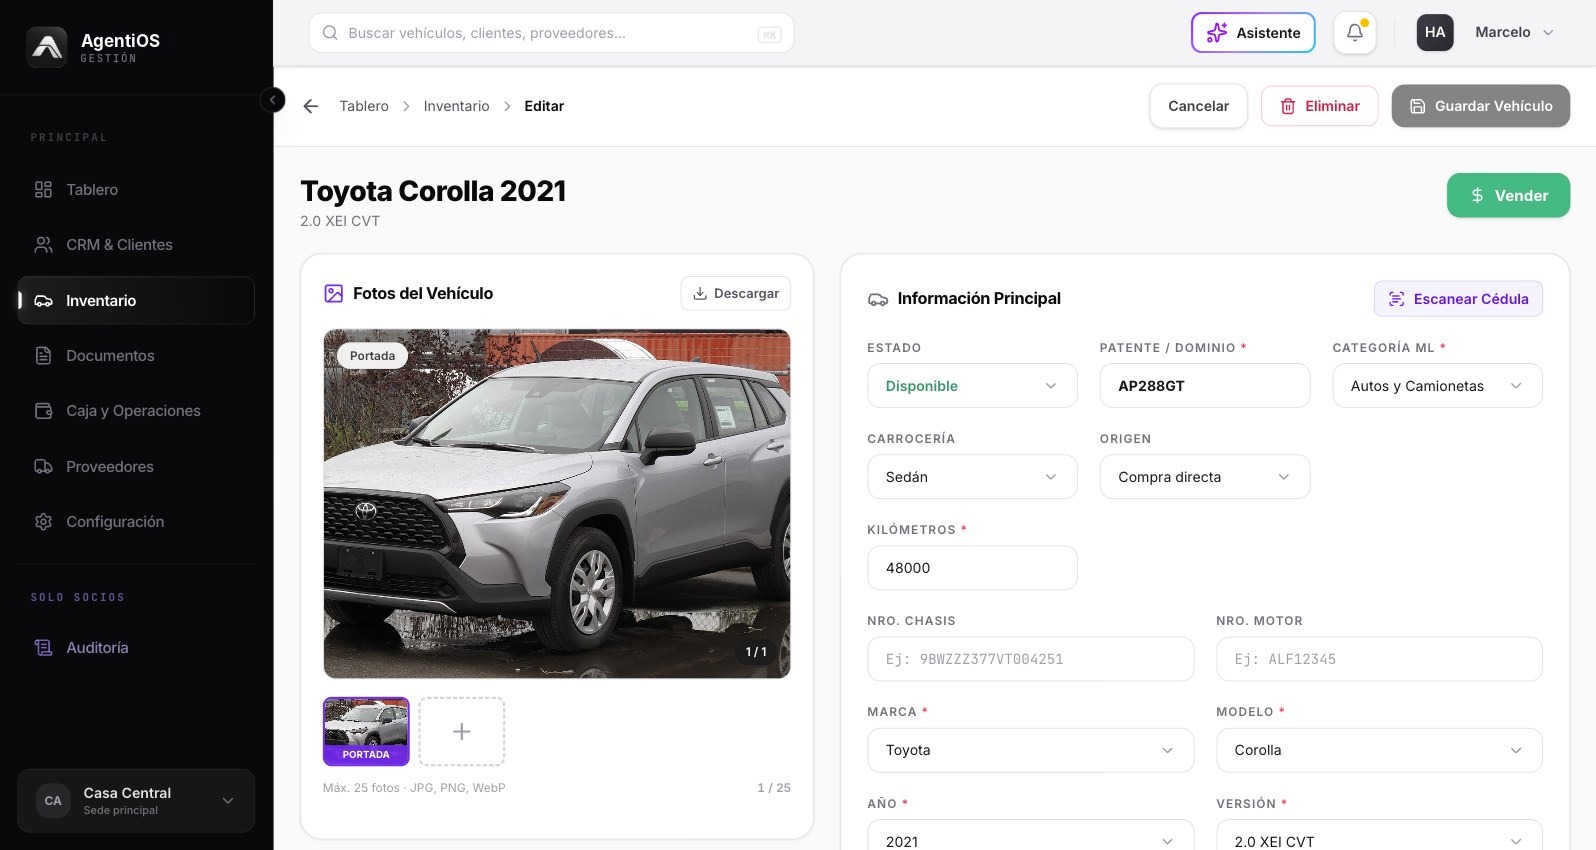The image size is (1596, 850).
Task: Click the Caja y Operaciones wallet icon
Action: [x=43, y=411]
